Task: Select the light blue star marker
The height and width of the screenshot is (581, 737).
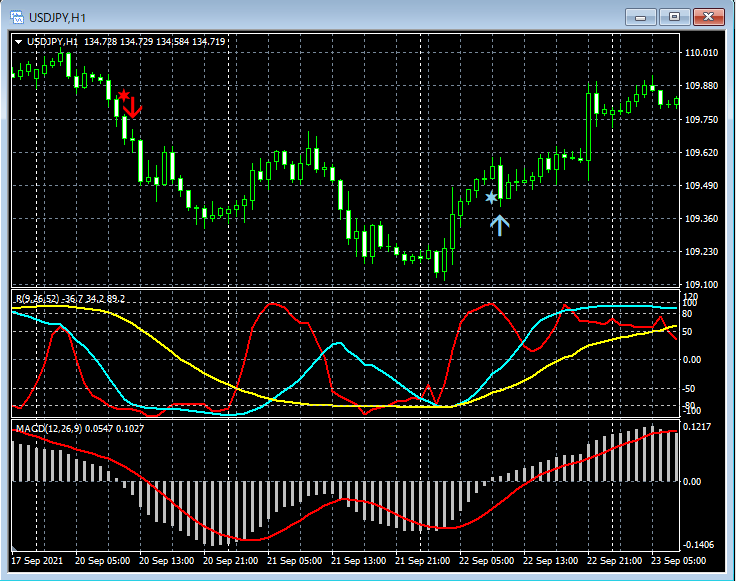Action: pyautogui.click(x=491, y=198)
